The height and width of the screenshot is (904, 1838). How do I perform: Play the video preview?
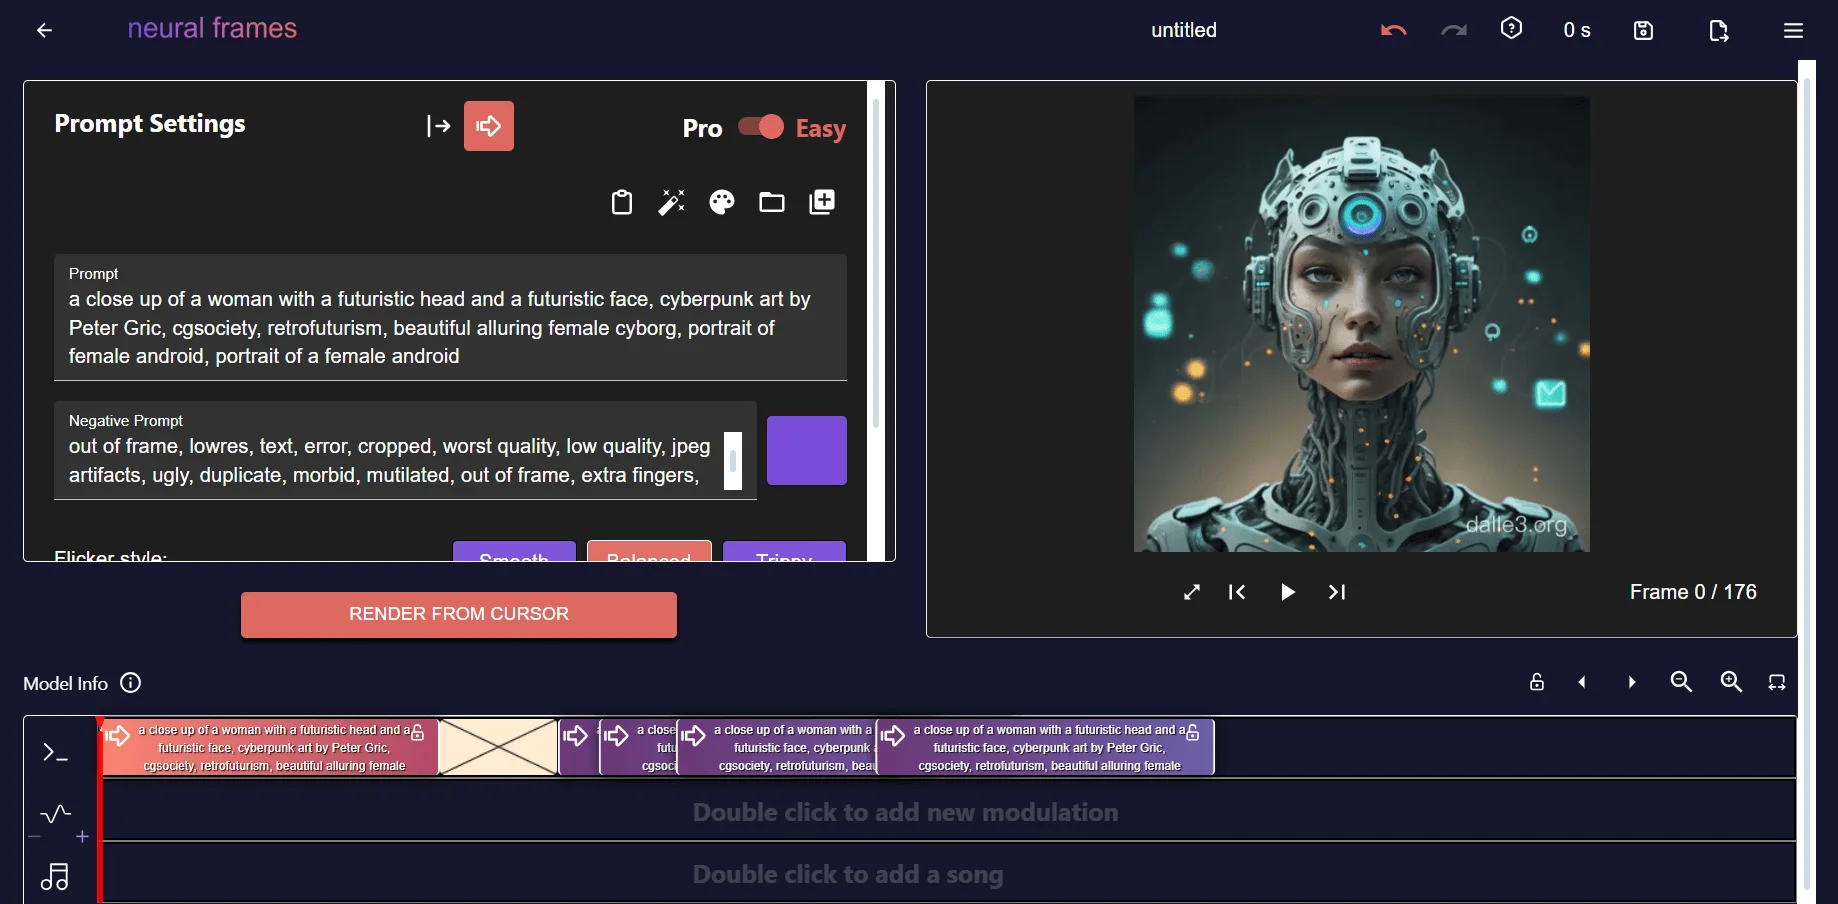pyautogui.click(x=1287, y=592)
